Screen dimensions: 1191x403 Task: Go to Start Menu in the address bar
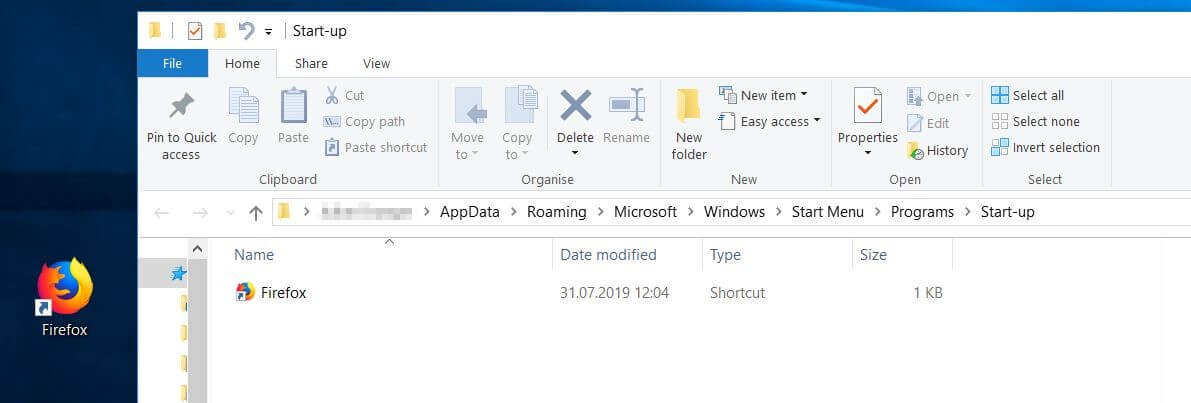827,213
